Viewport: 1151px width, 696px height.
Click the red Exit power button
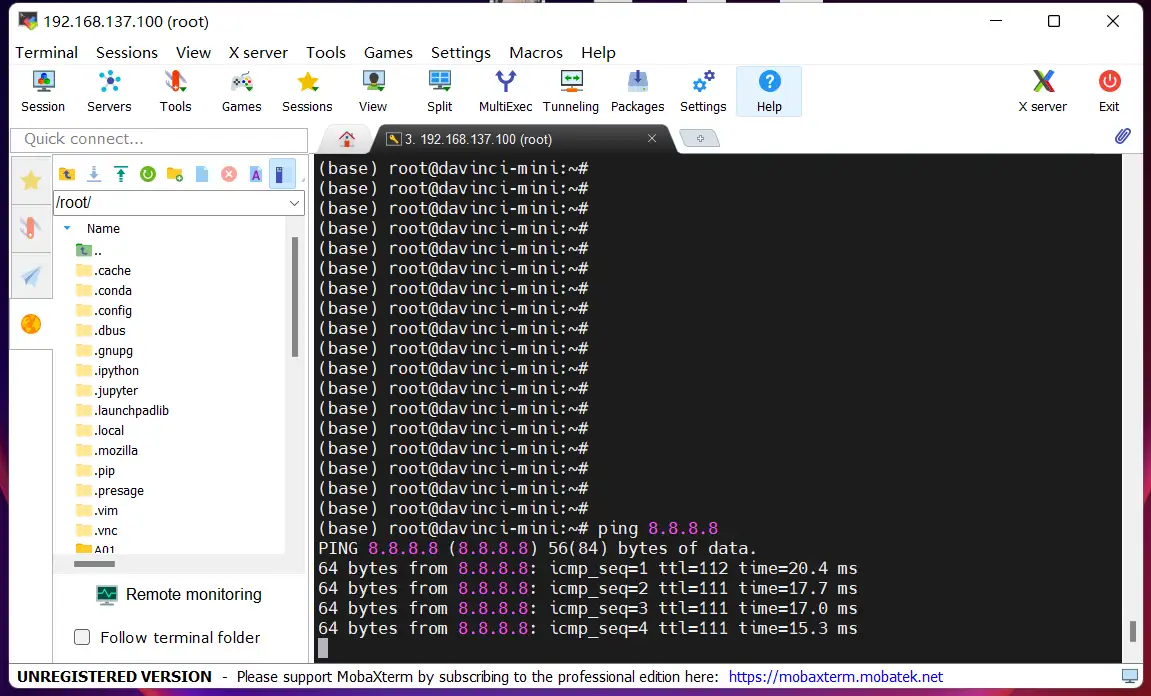tap(1109, 91)
